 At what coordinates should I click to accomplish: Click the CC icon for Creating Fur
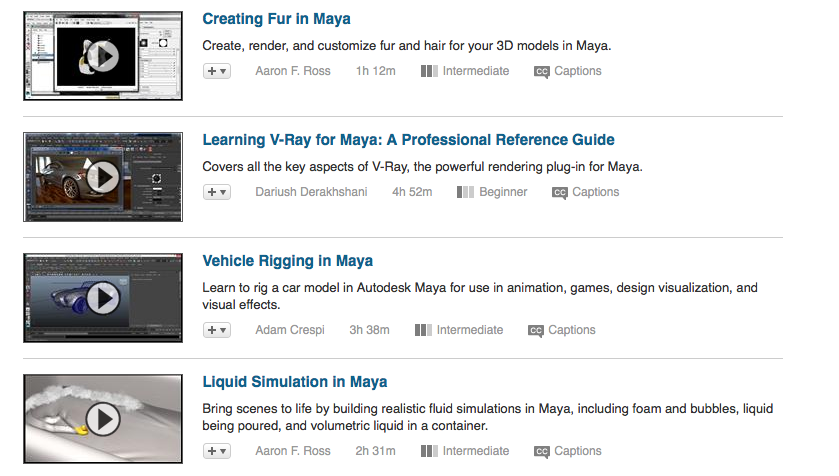pos(542,72)
